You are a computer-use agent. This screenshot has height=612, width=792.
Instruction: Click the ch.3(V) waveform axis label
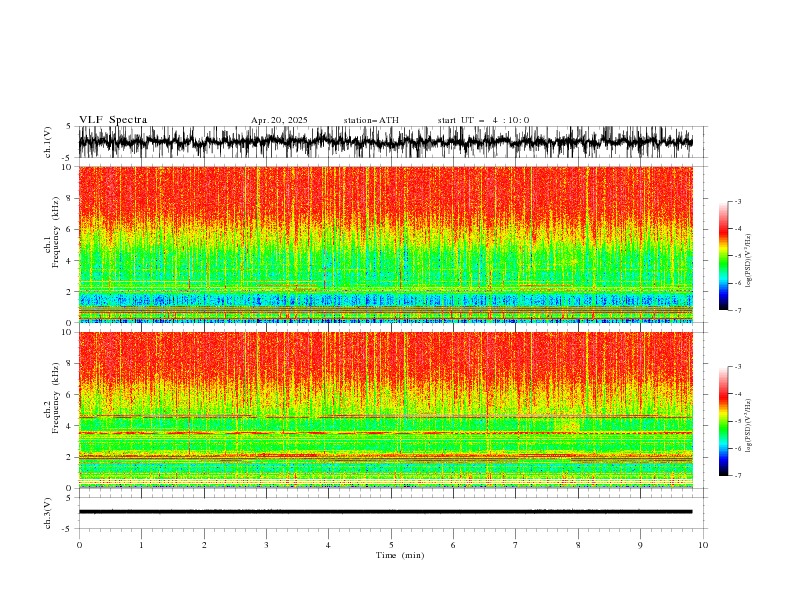(x=48, y=513)
